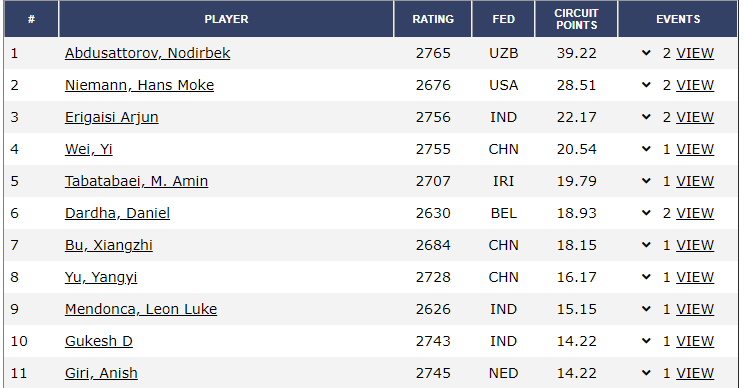Image resolution: width=744 pixels, height=388 pixels.
Task: Sort by CIRCUIT POINTS column header
Action: pyautogui.click(x=576, y=19)
